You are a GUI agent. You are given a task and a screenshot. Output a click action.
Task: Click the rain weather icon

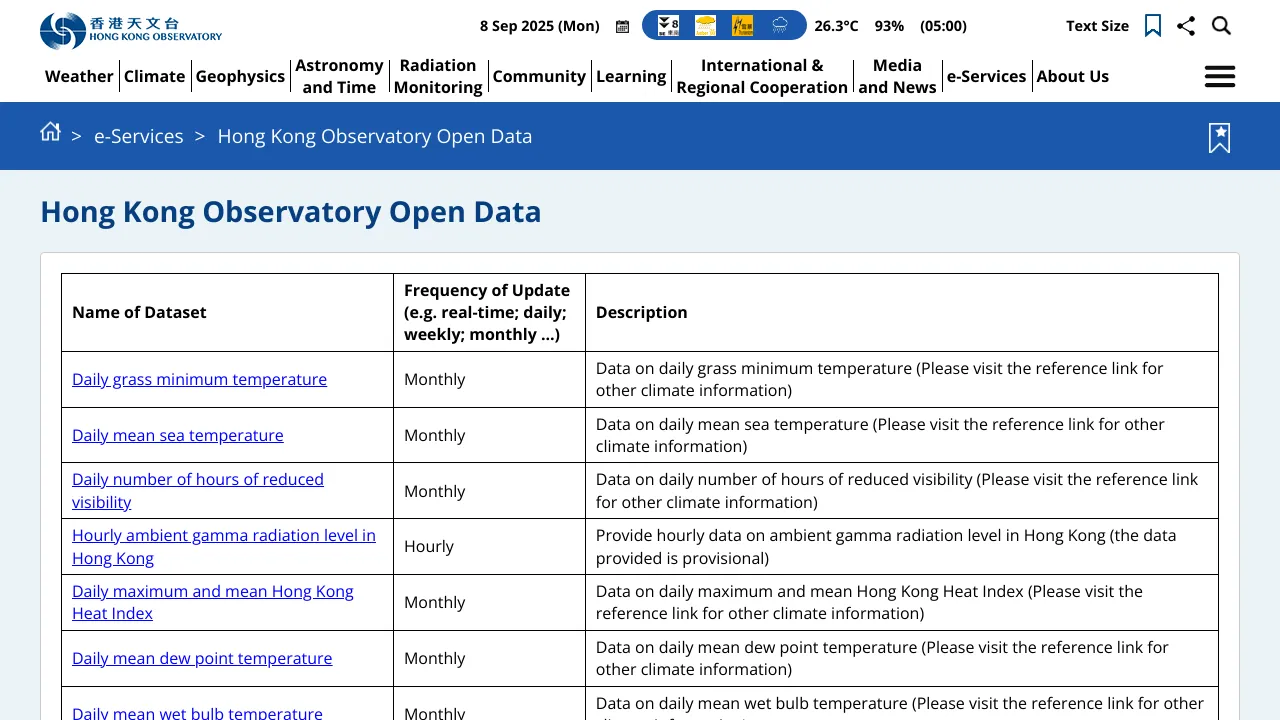779,26
